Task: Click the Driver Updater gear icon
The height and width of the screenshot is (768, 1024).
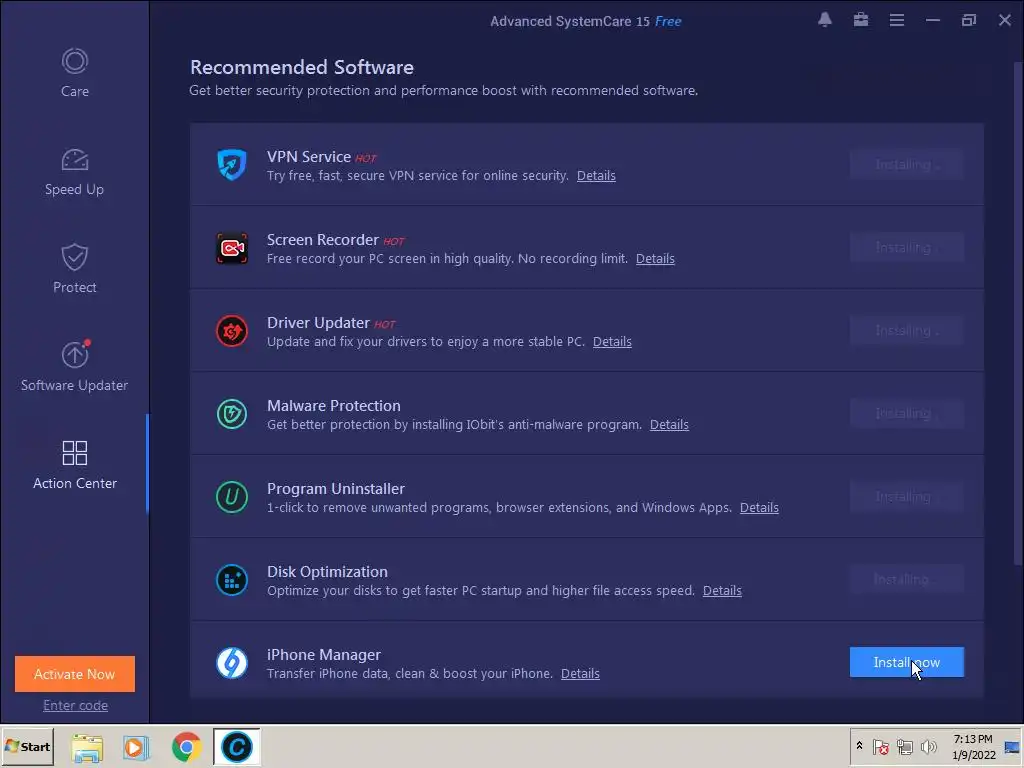Action: pos(232,331)
